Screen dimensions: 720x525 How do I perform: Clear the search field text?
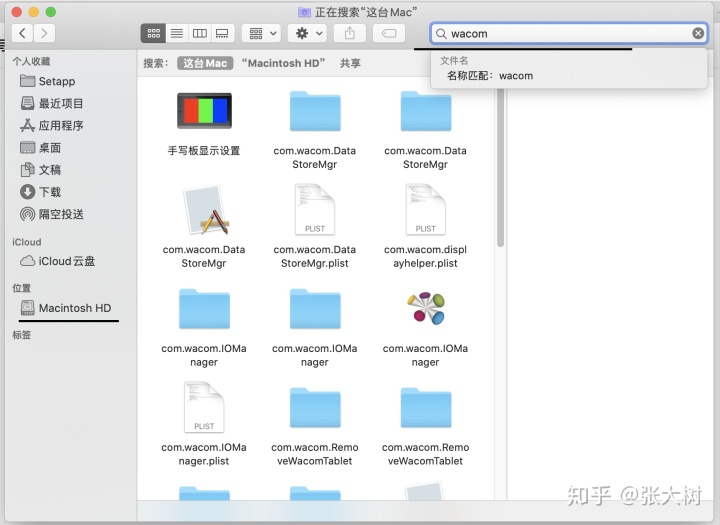(x=698, y=33)
